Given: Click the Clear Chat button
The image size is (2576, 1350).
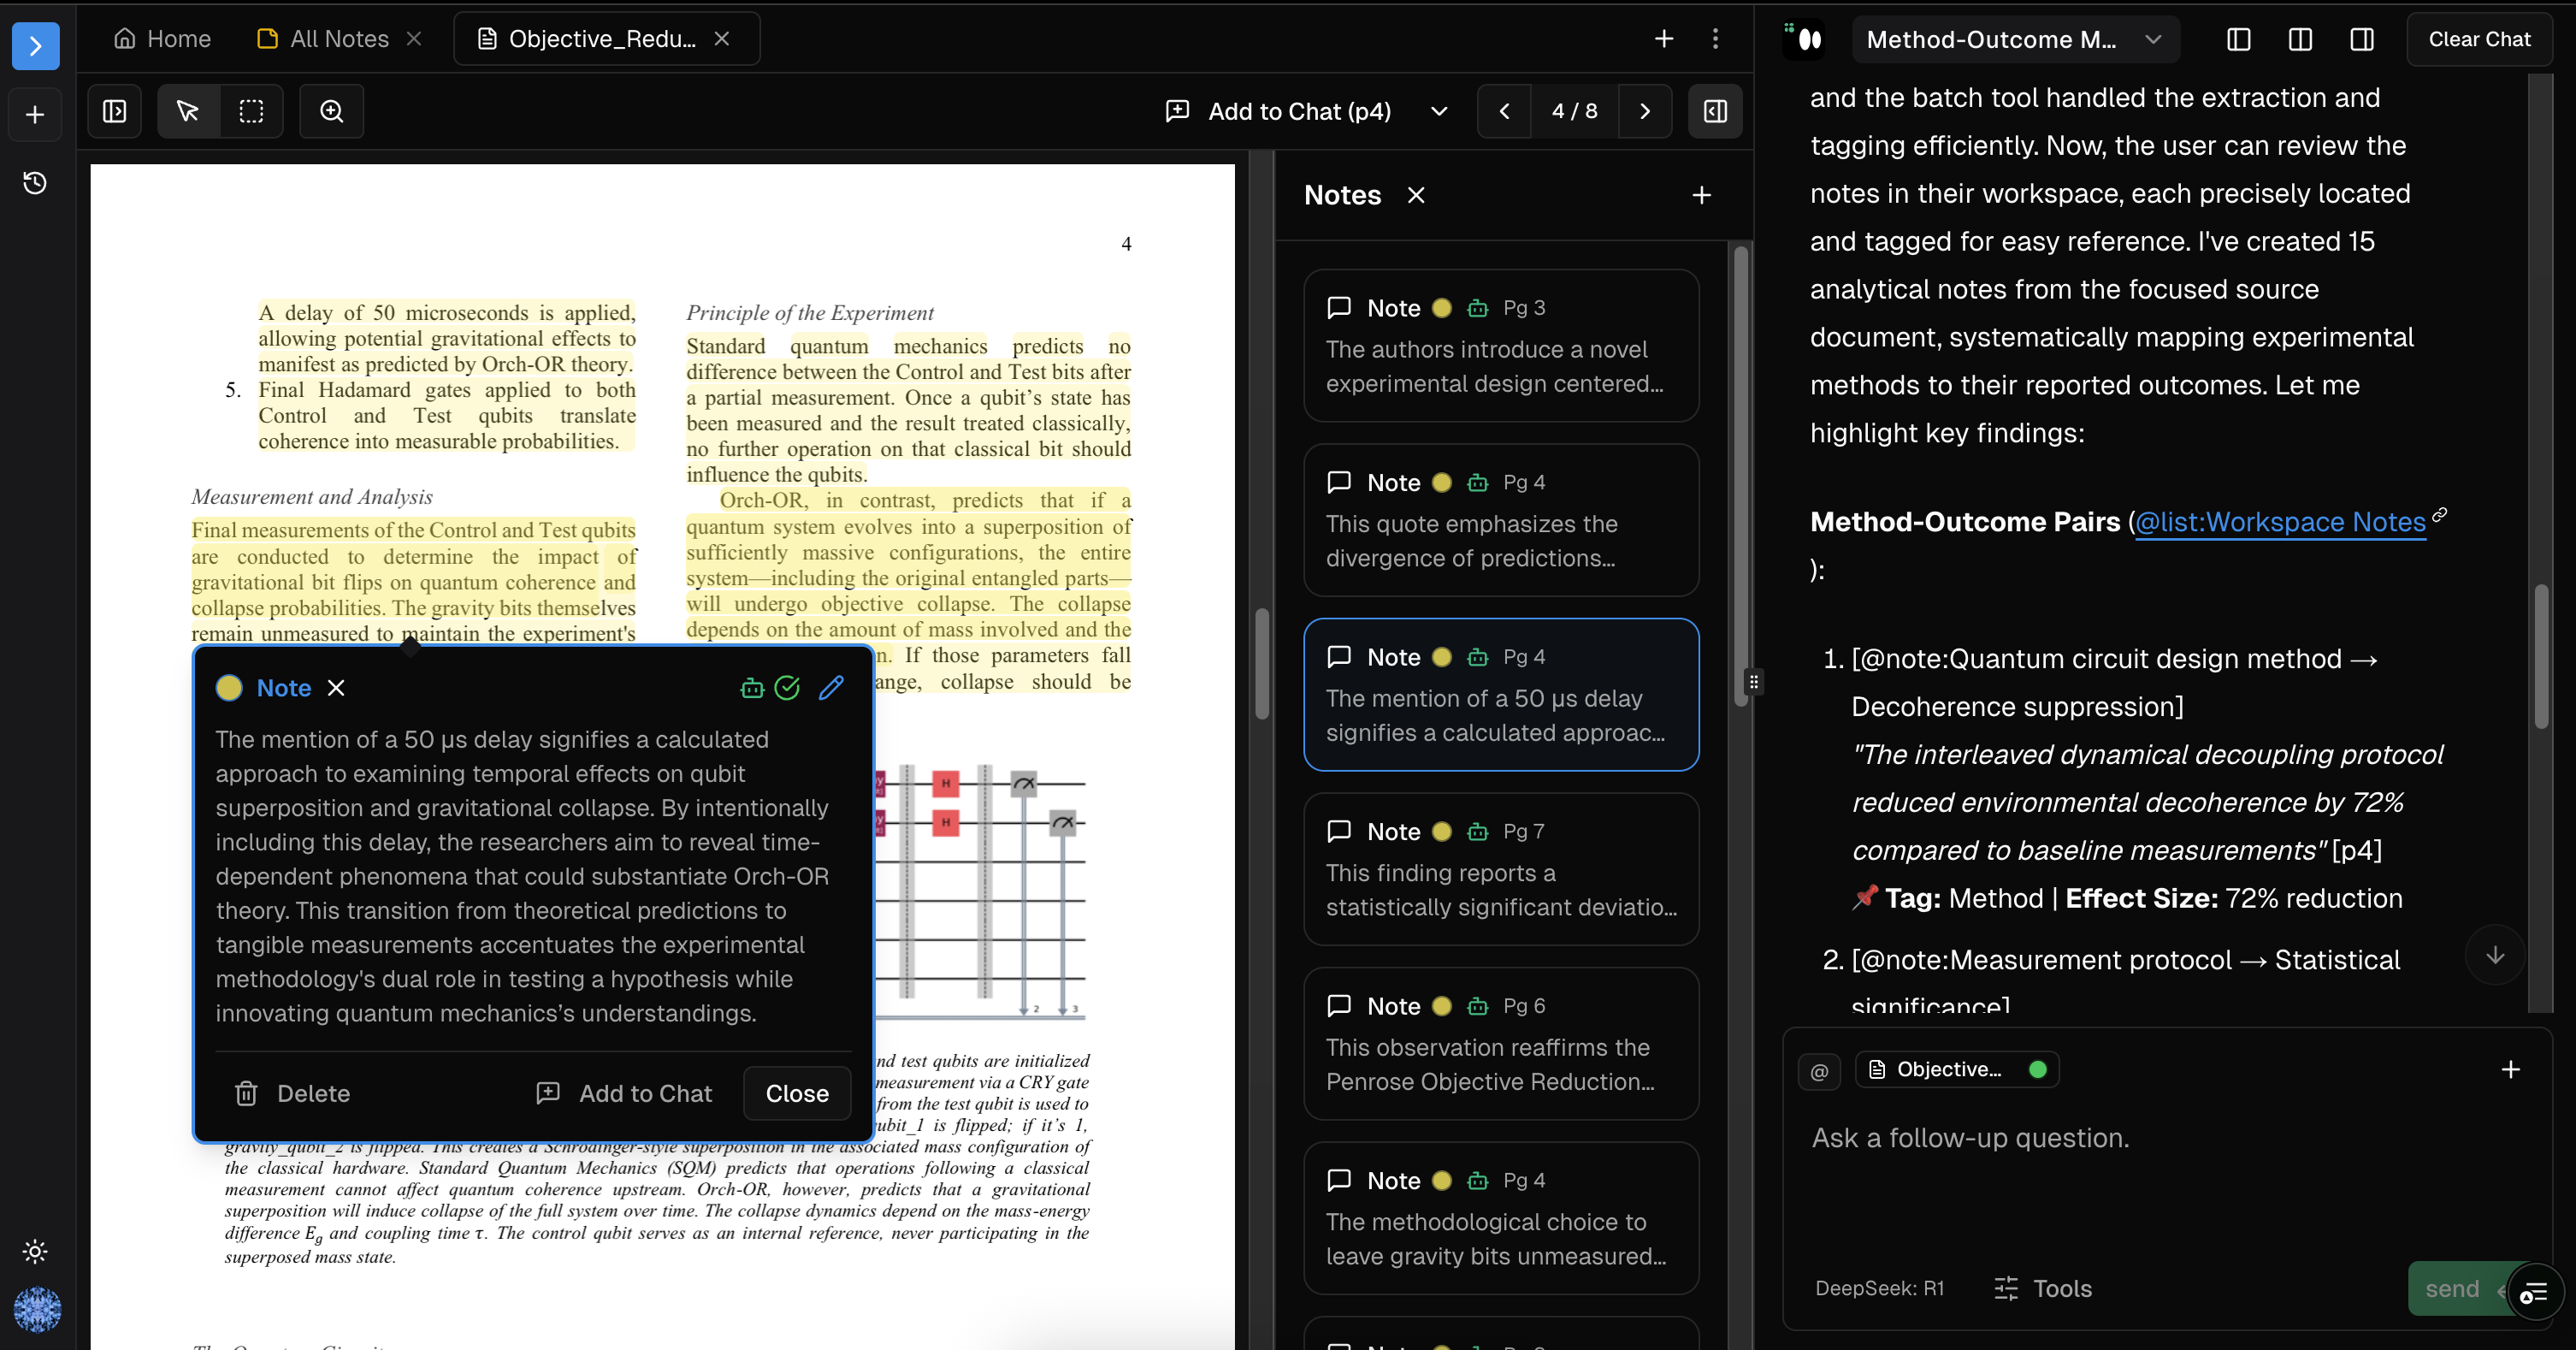Looking at the screenshot, I should (x=2479, y=39).
